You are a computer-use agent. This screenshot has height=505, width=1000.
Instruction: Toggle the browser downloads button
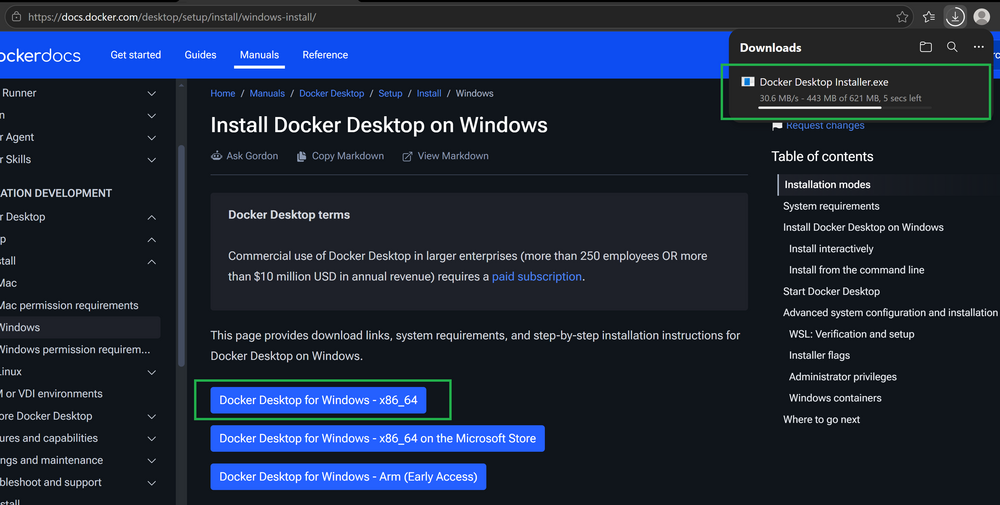point(955,17)
